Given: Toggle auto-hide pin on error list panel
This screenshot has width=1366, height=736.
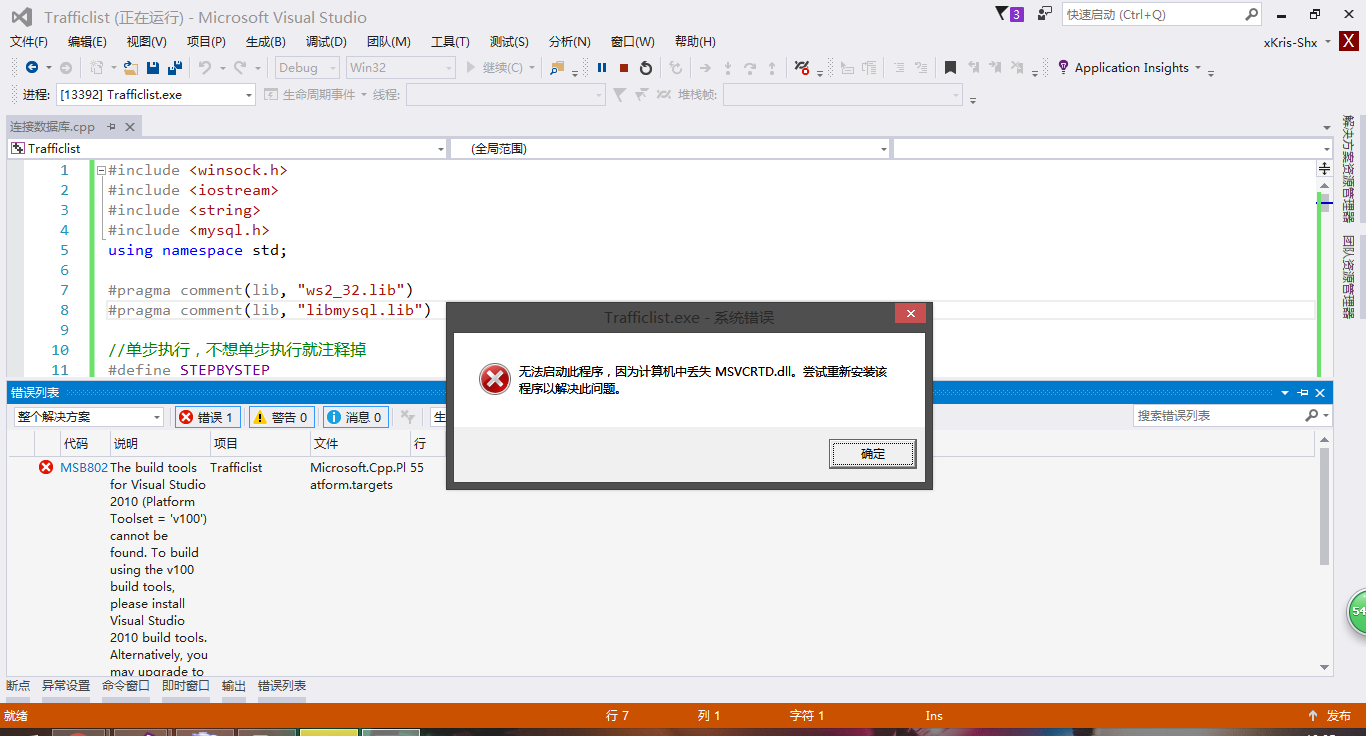Looking at the screenshot, I should (x=1303, y=393).
